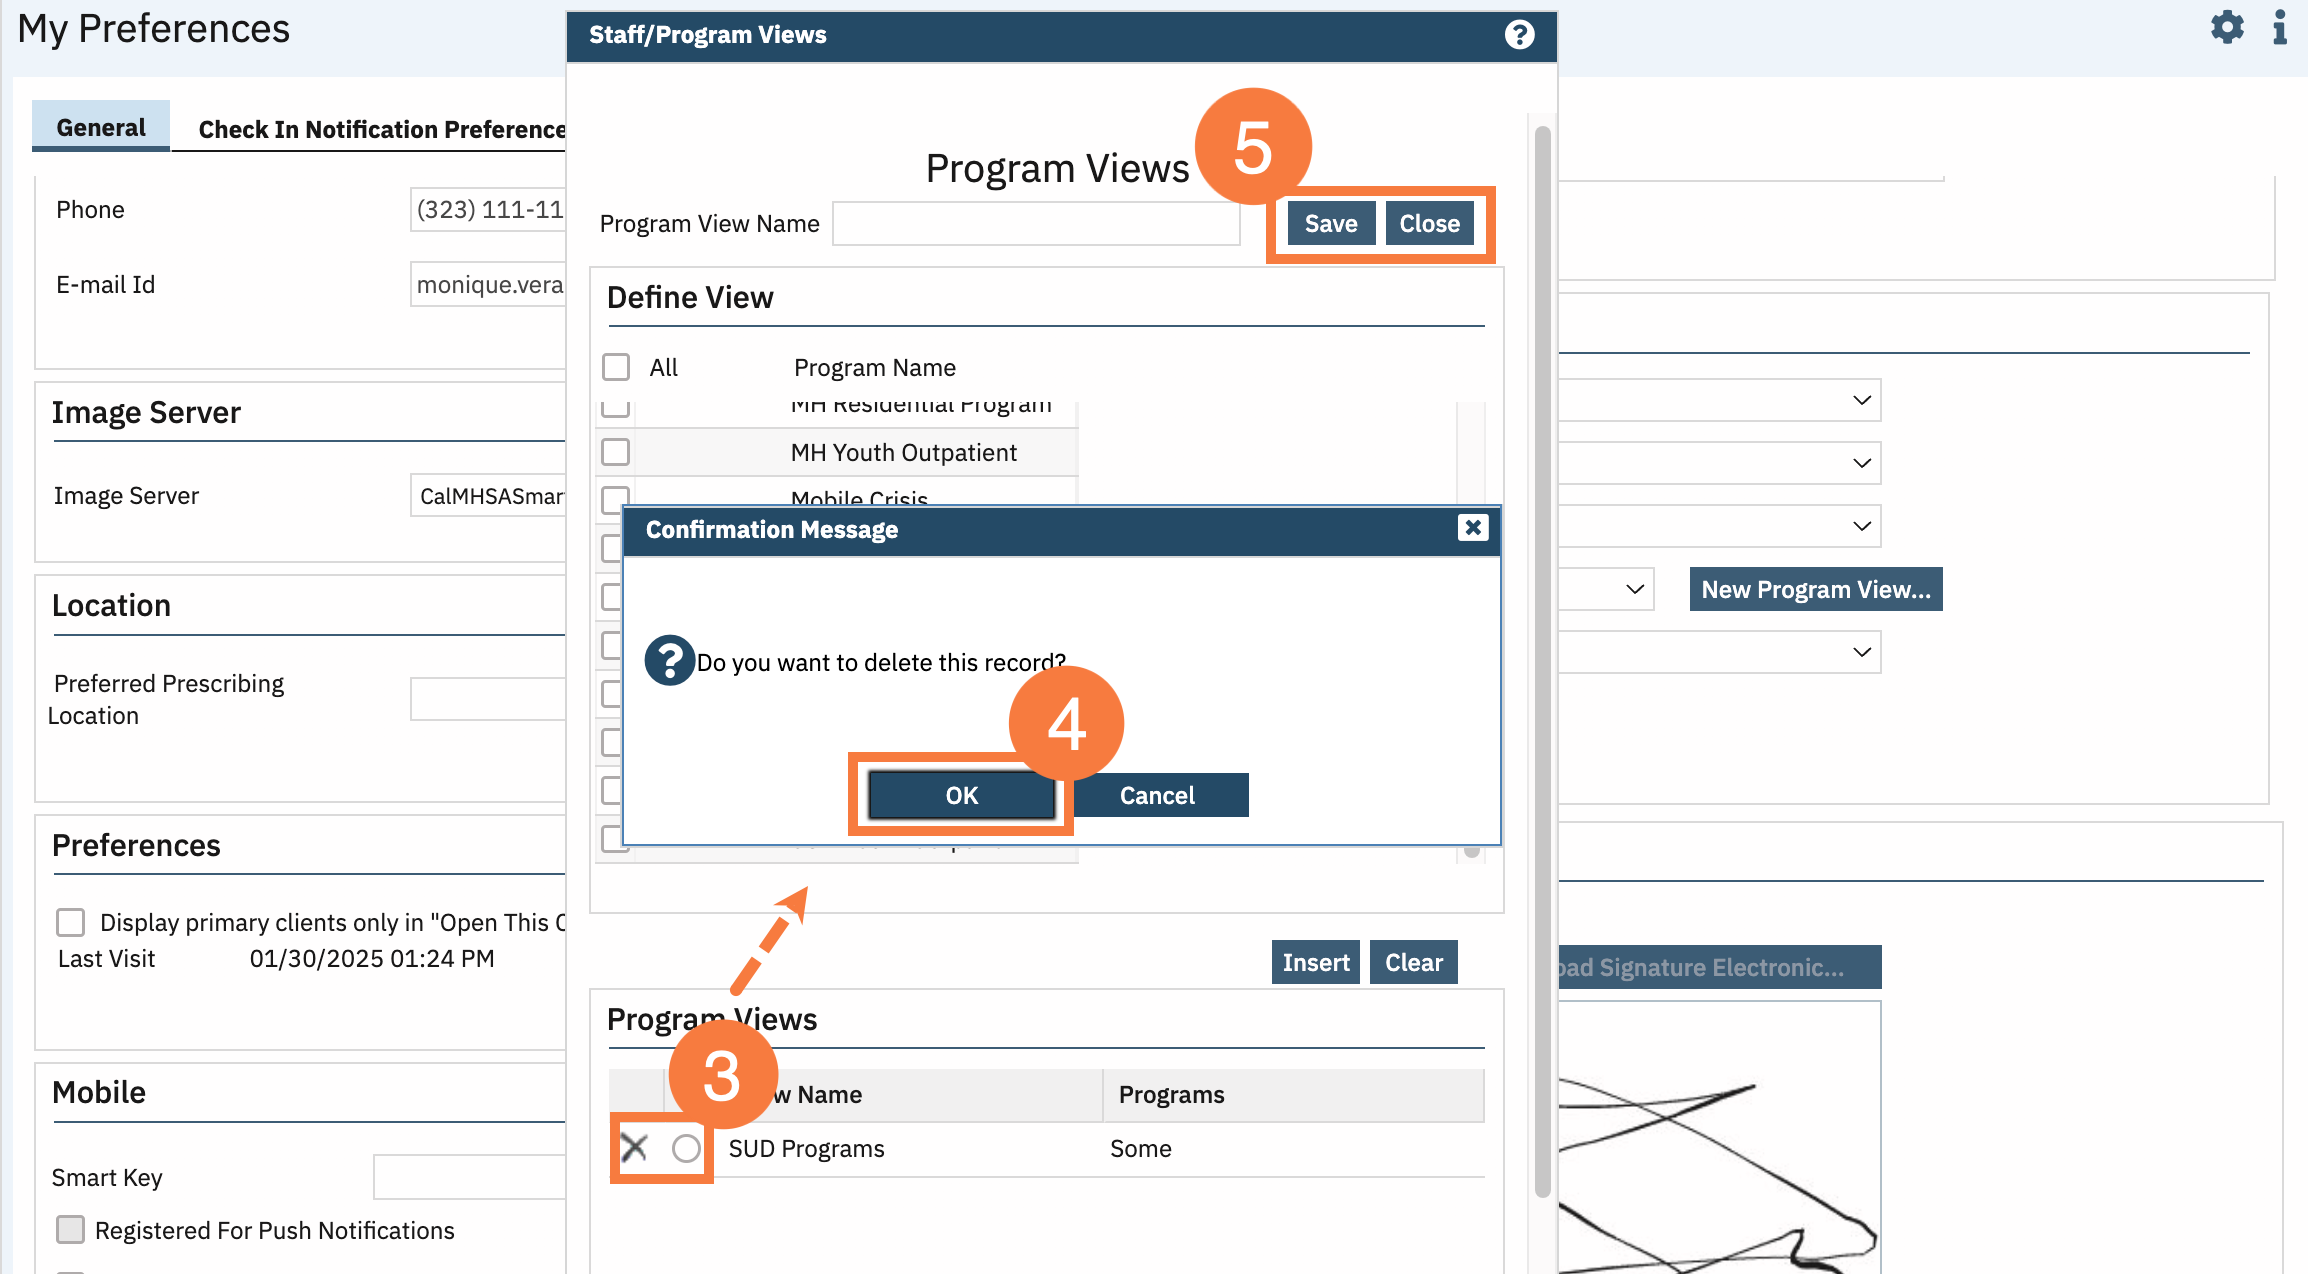Open Check In Notification Preference tab
This screenshot has width=2308, height=1274.
(x=381, y=129)
